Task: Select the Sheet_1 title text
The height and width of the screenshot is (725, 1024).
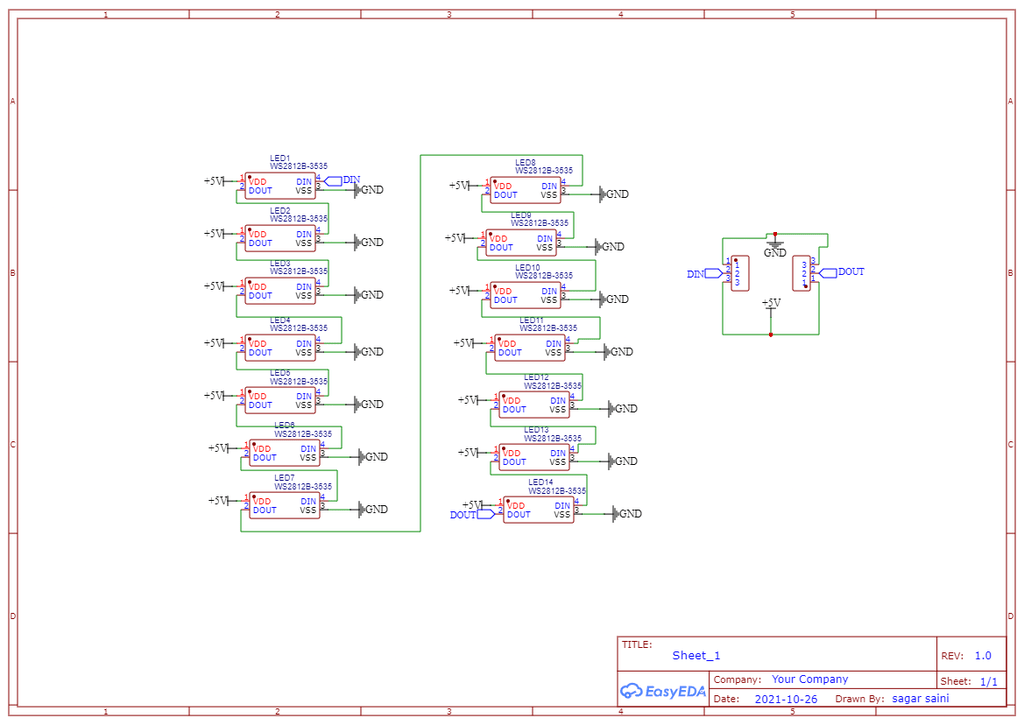Action: [696, 656]
